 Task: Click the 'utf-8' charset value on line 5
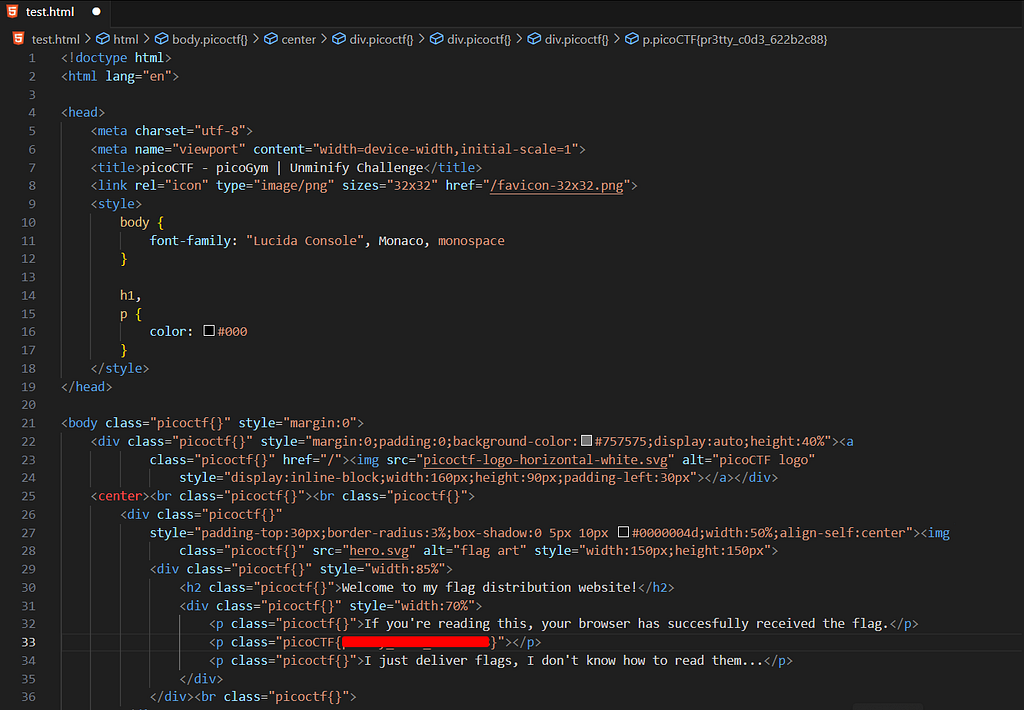click(x=220, y=131)
